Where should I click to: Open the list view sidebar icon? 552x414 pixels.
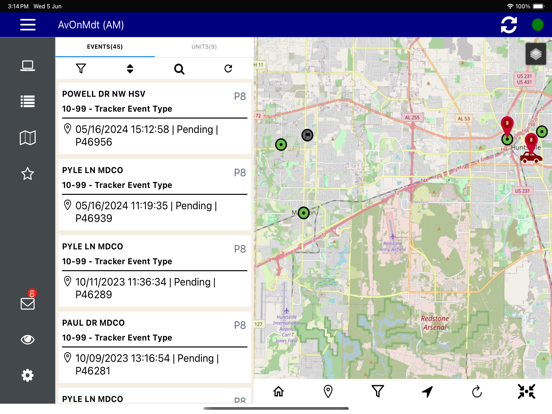[x=27, y=101]
